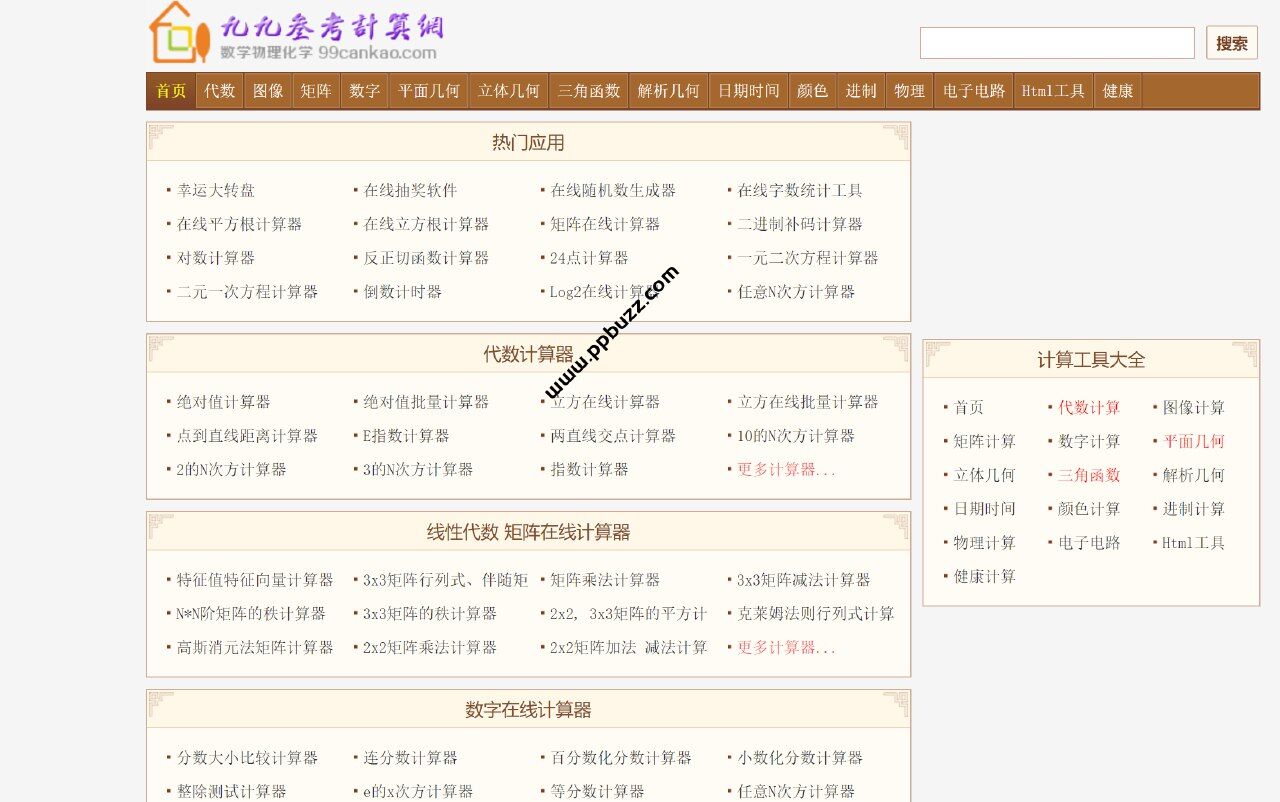Open the 在线字数统计工具 link
This screenshot has height=802, width=1280.
point(800,190)
